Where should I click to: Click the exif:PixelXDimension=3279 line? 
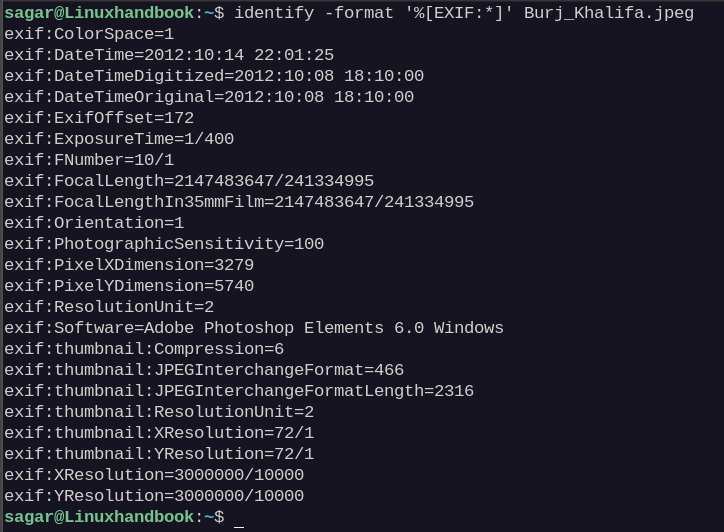click(x=129, y=265)
